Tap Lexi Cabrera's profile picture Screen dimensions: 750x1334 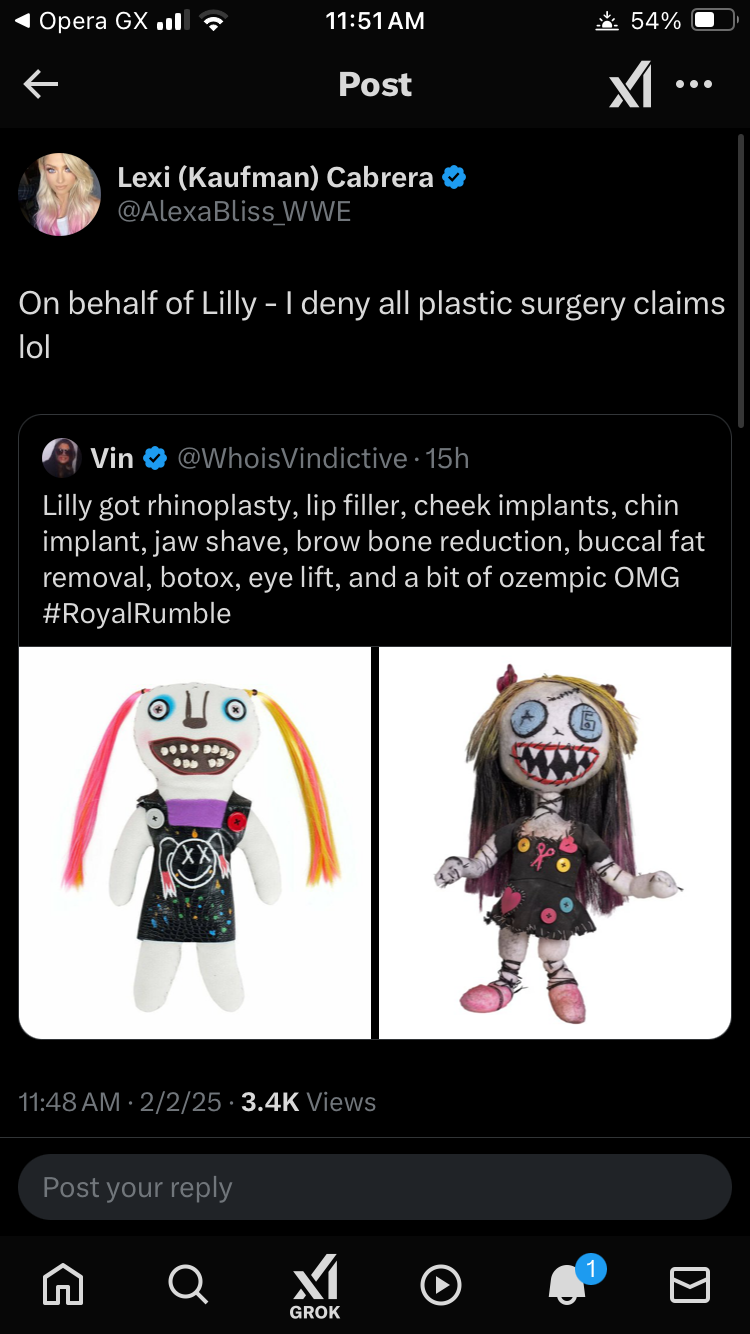(x=60, y=194)
